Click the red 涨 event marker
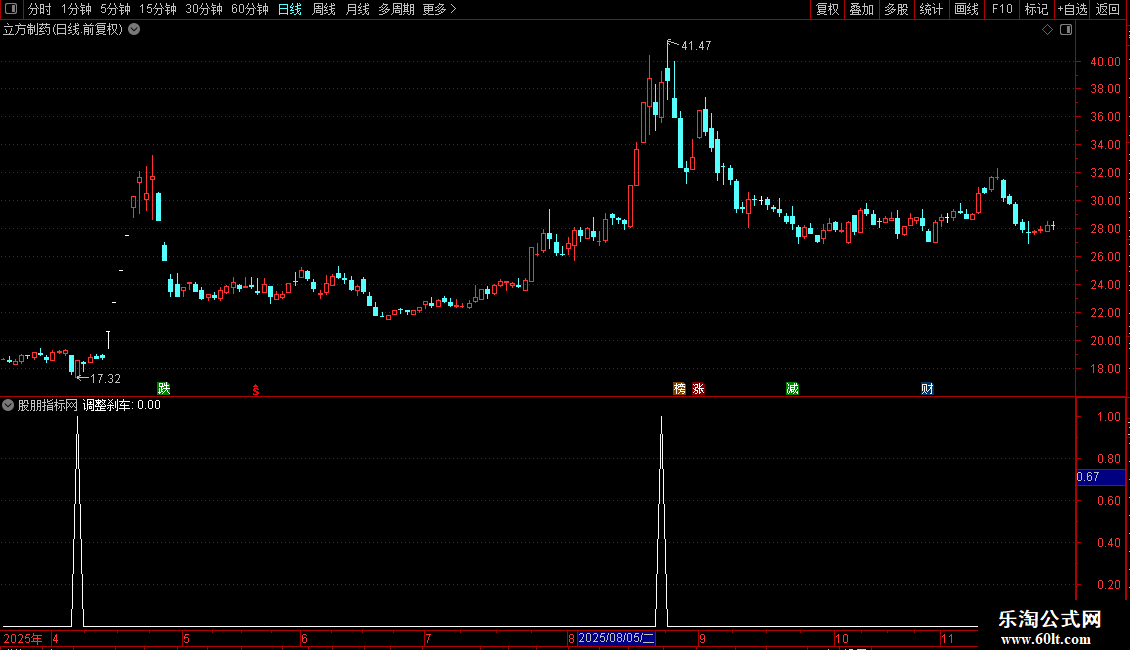The width and height of the screenshot is (1130, 650). click(x=698, y=388)
